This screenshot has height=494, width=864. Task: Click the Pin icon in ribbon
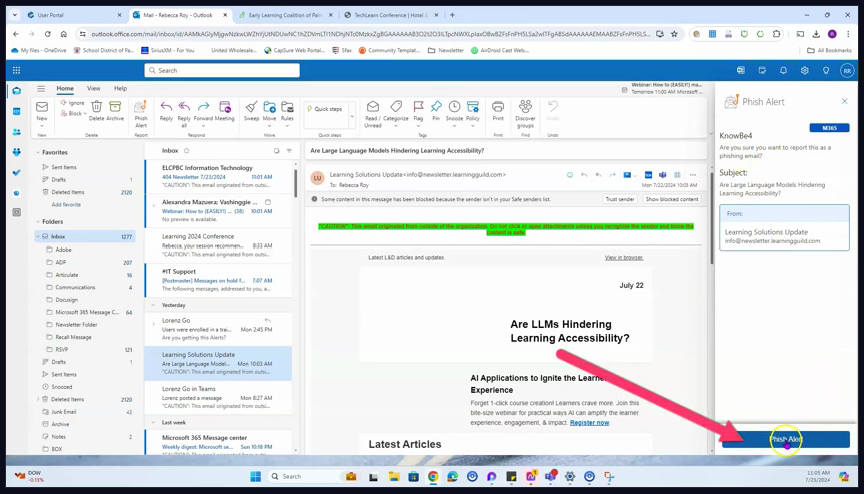tap(436, 106)
